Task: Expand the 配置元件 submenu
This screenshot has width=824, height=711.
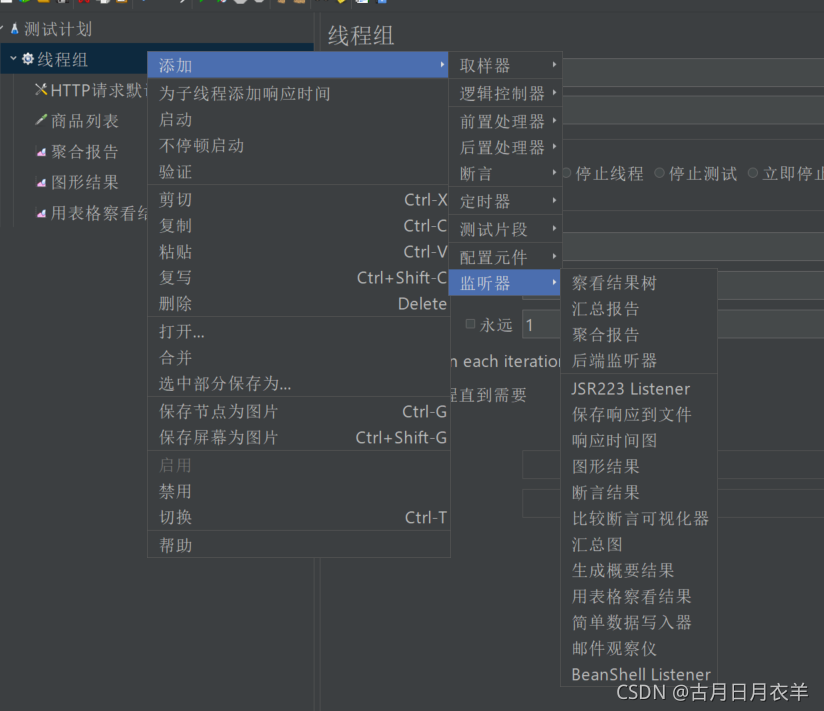Action: click(x=506, y=257)
